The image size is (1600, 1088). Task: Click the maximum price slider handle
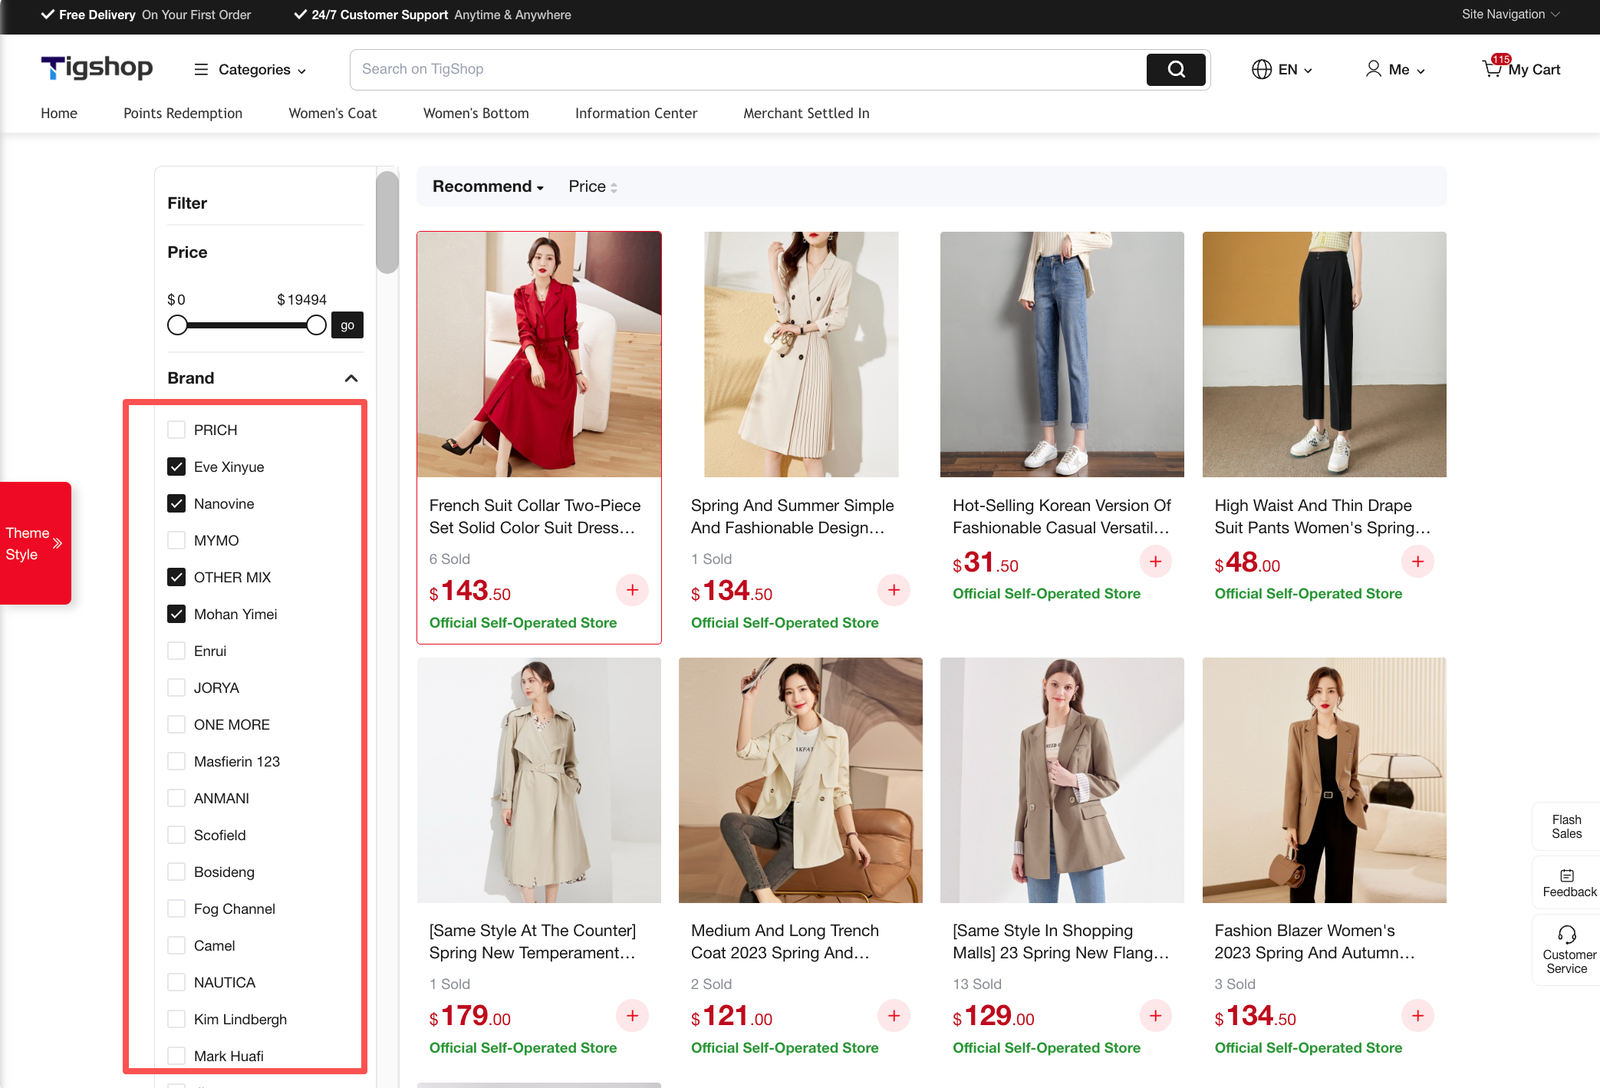click(316, 325)
